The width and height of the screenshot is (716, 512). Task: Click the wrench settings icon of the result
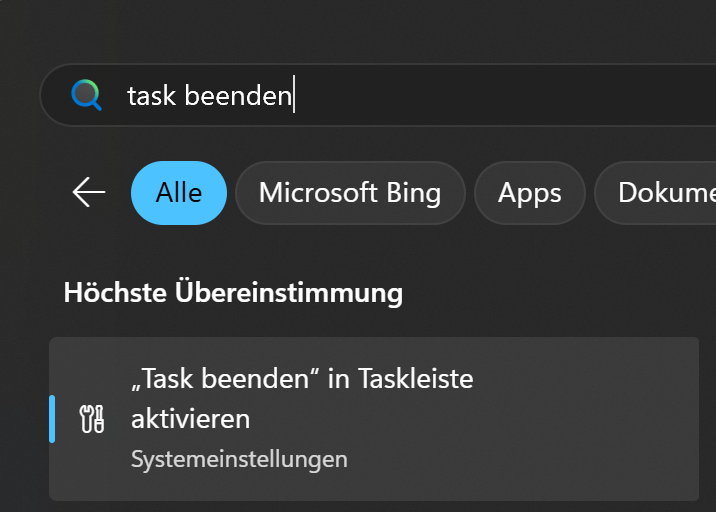[91, 419]
